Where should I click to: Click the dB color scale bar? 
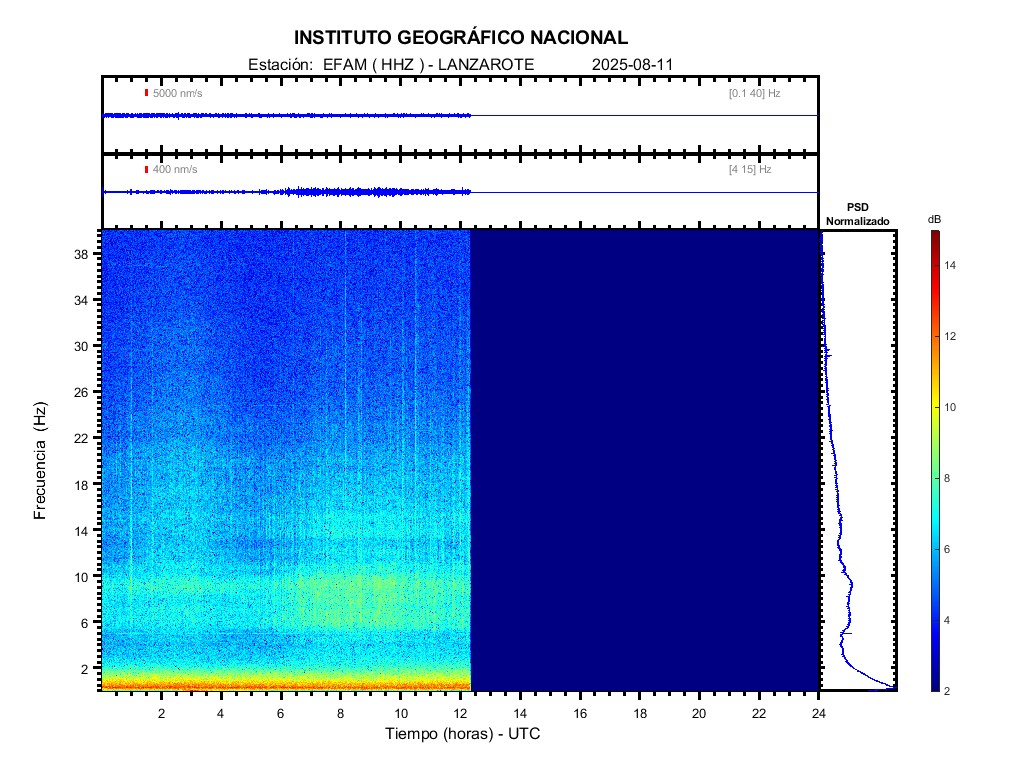click(x=936, y=460)
